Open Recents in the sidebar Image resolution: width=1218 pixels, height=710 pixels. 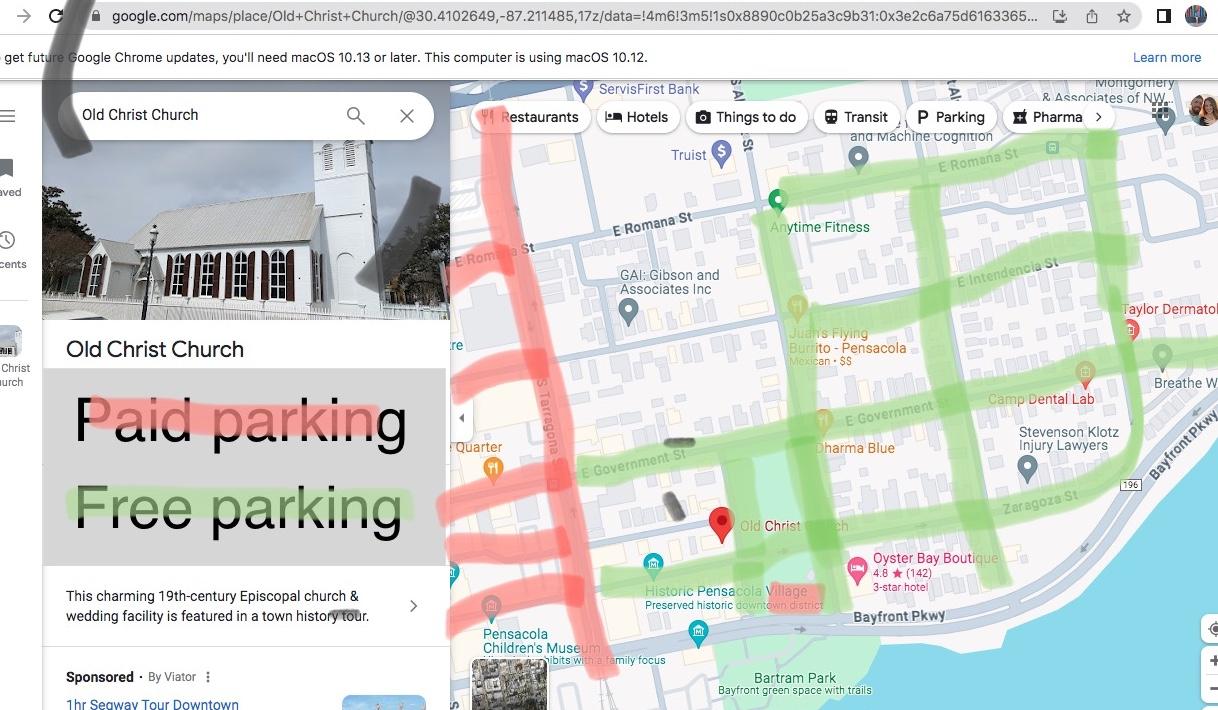pyautogui.click(x=9, y=250)
